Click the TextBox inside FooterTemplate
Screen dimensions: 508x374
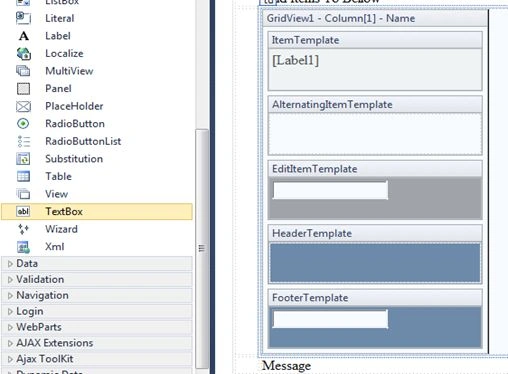(x=330, y=319)
